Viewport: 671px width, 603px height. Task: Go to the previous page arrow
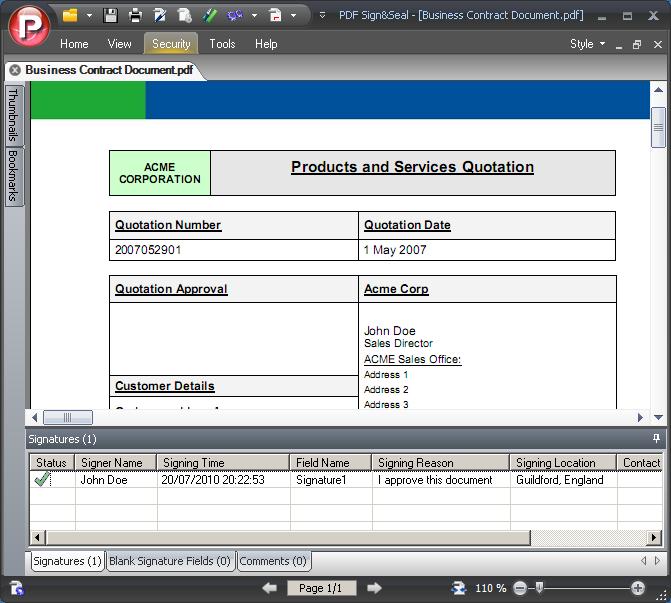click(x=270, y=588)
